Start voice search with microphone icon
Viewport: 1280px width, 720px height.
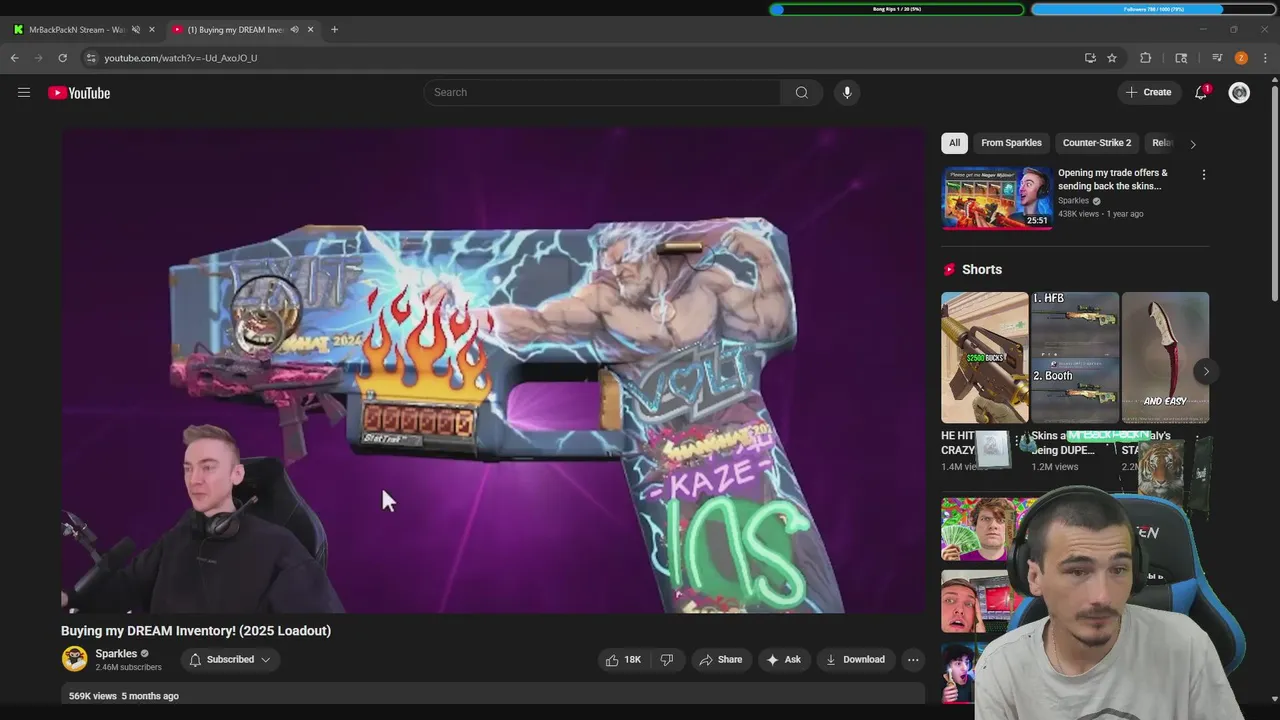tap(847, 92)
